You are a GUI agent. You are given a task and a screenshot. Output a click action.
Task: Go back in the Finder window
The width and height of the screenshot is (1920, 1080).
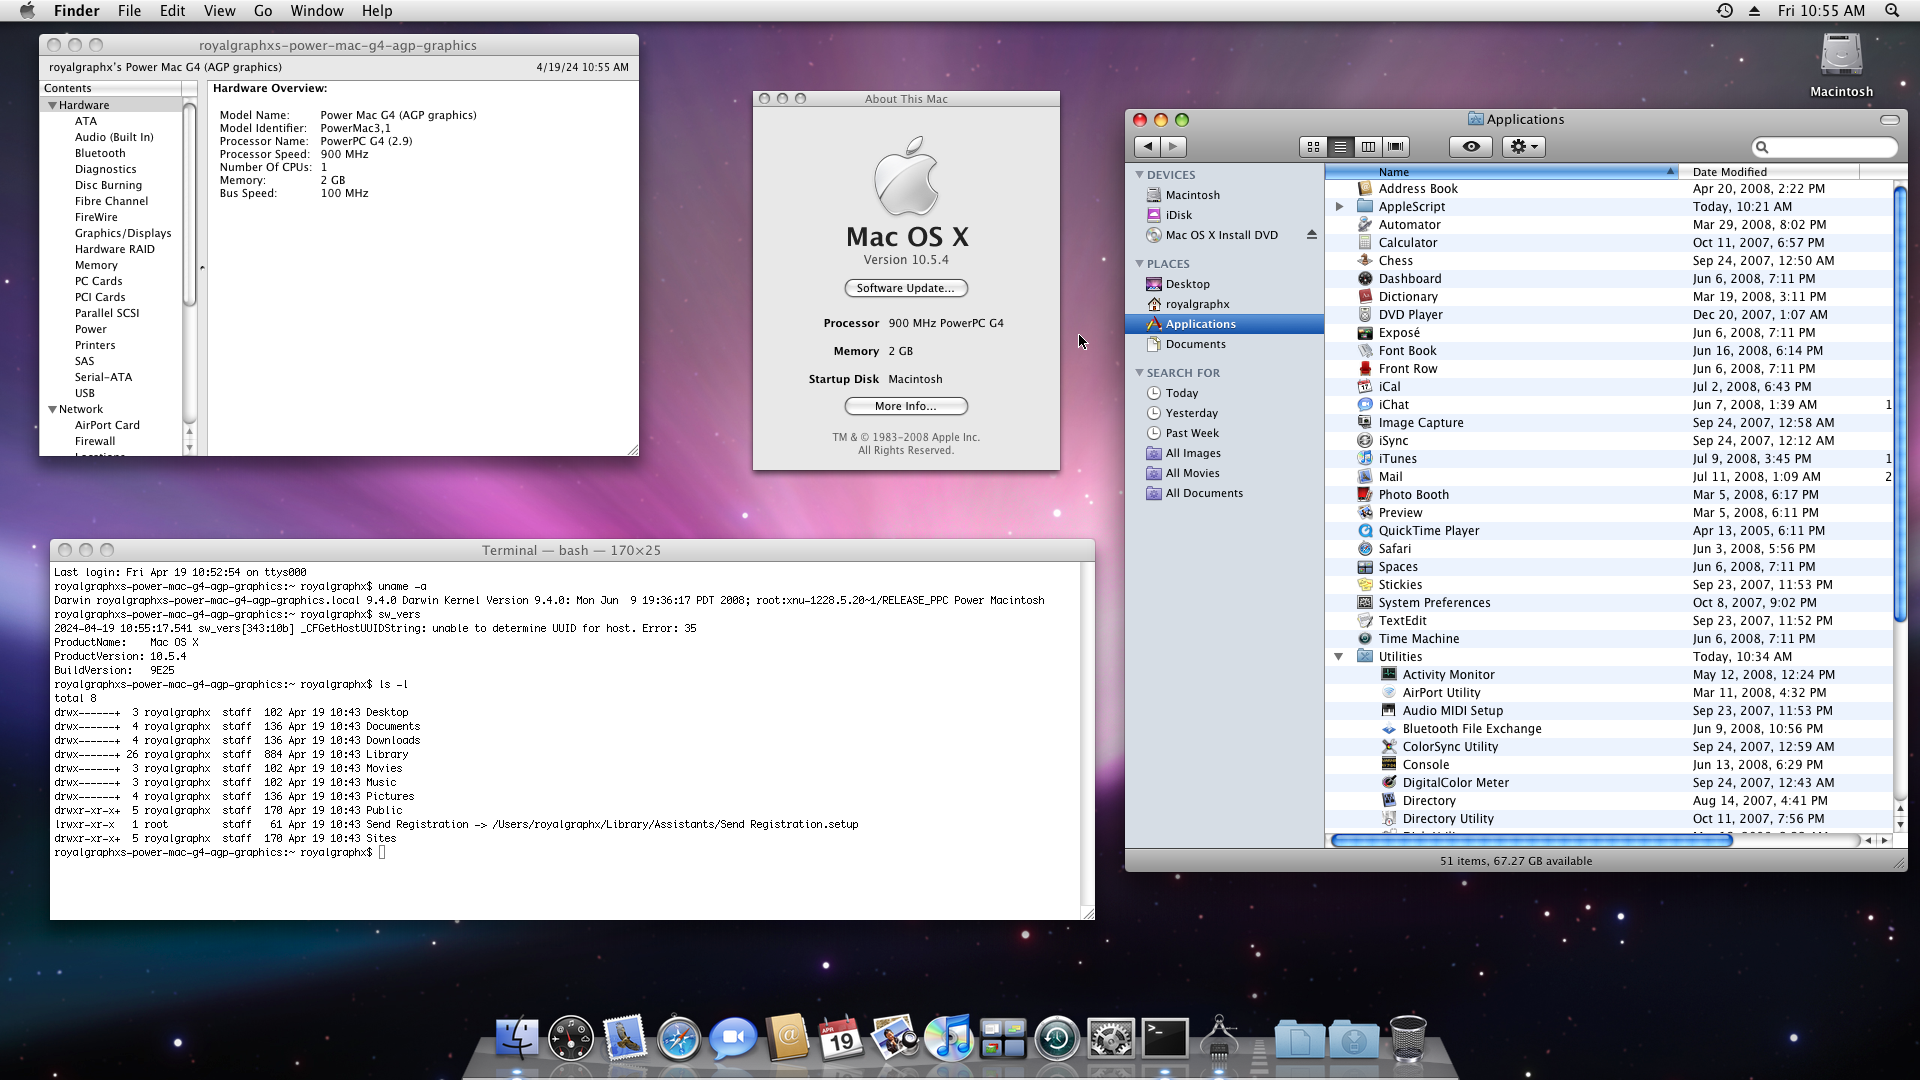[x=1147, y=147]
